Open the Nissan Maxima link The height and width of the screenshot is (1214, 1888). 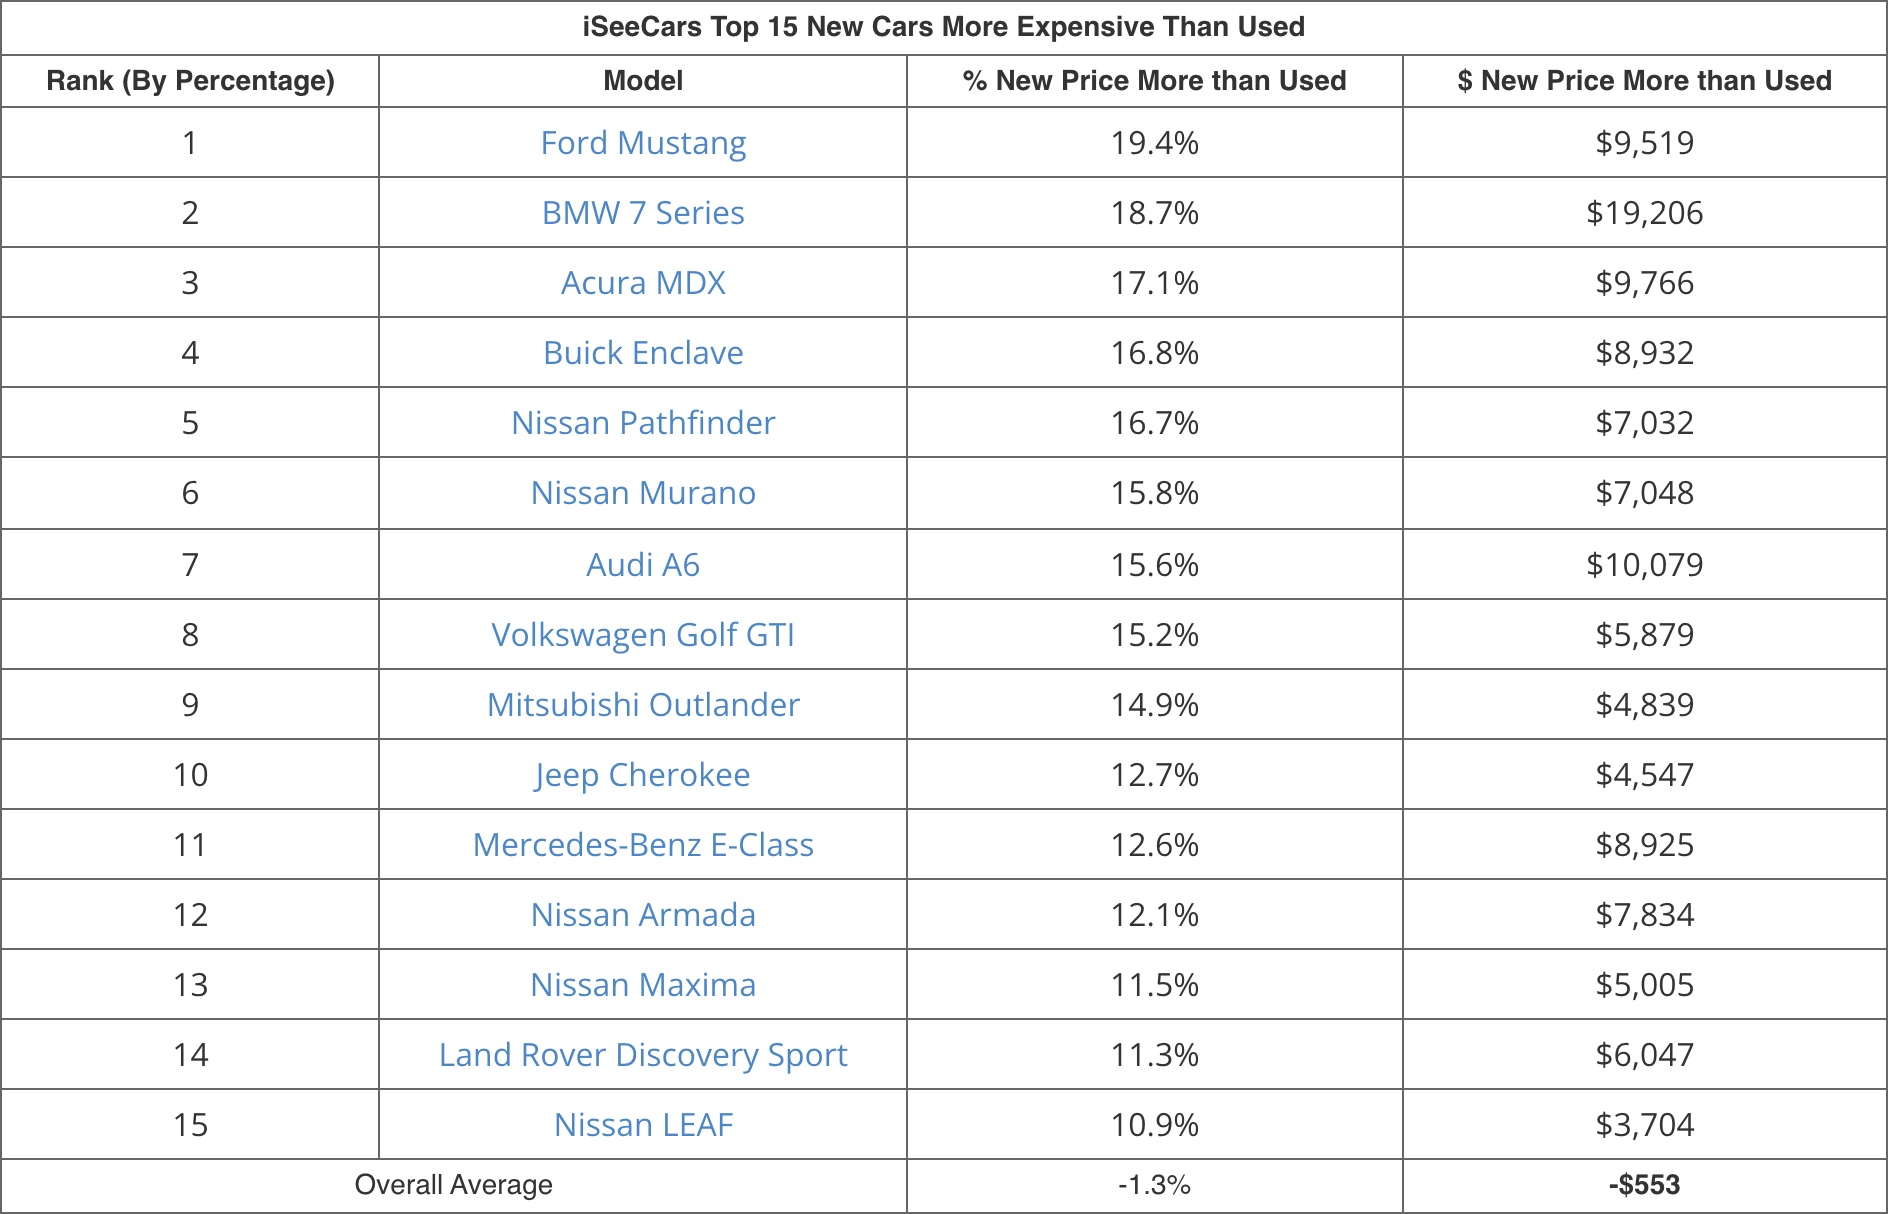643,985
